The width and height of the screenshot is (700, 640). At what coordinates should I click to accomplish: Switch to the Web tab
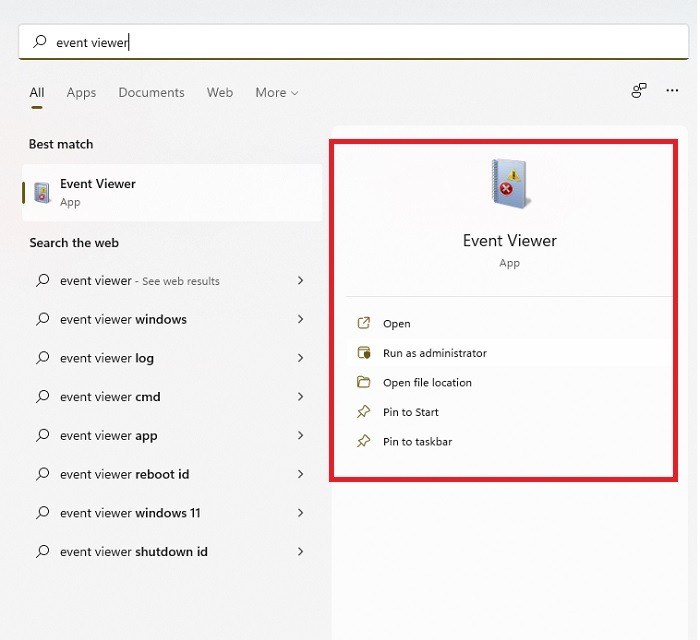(220, 92)
